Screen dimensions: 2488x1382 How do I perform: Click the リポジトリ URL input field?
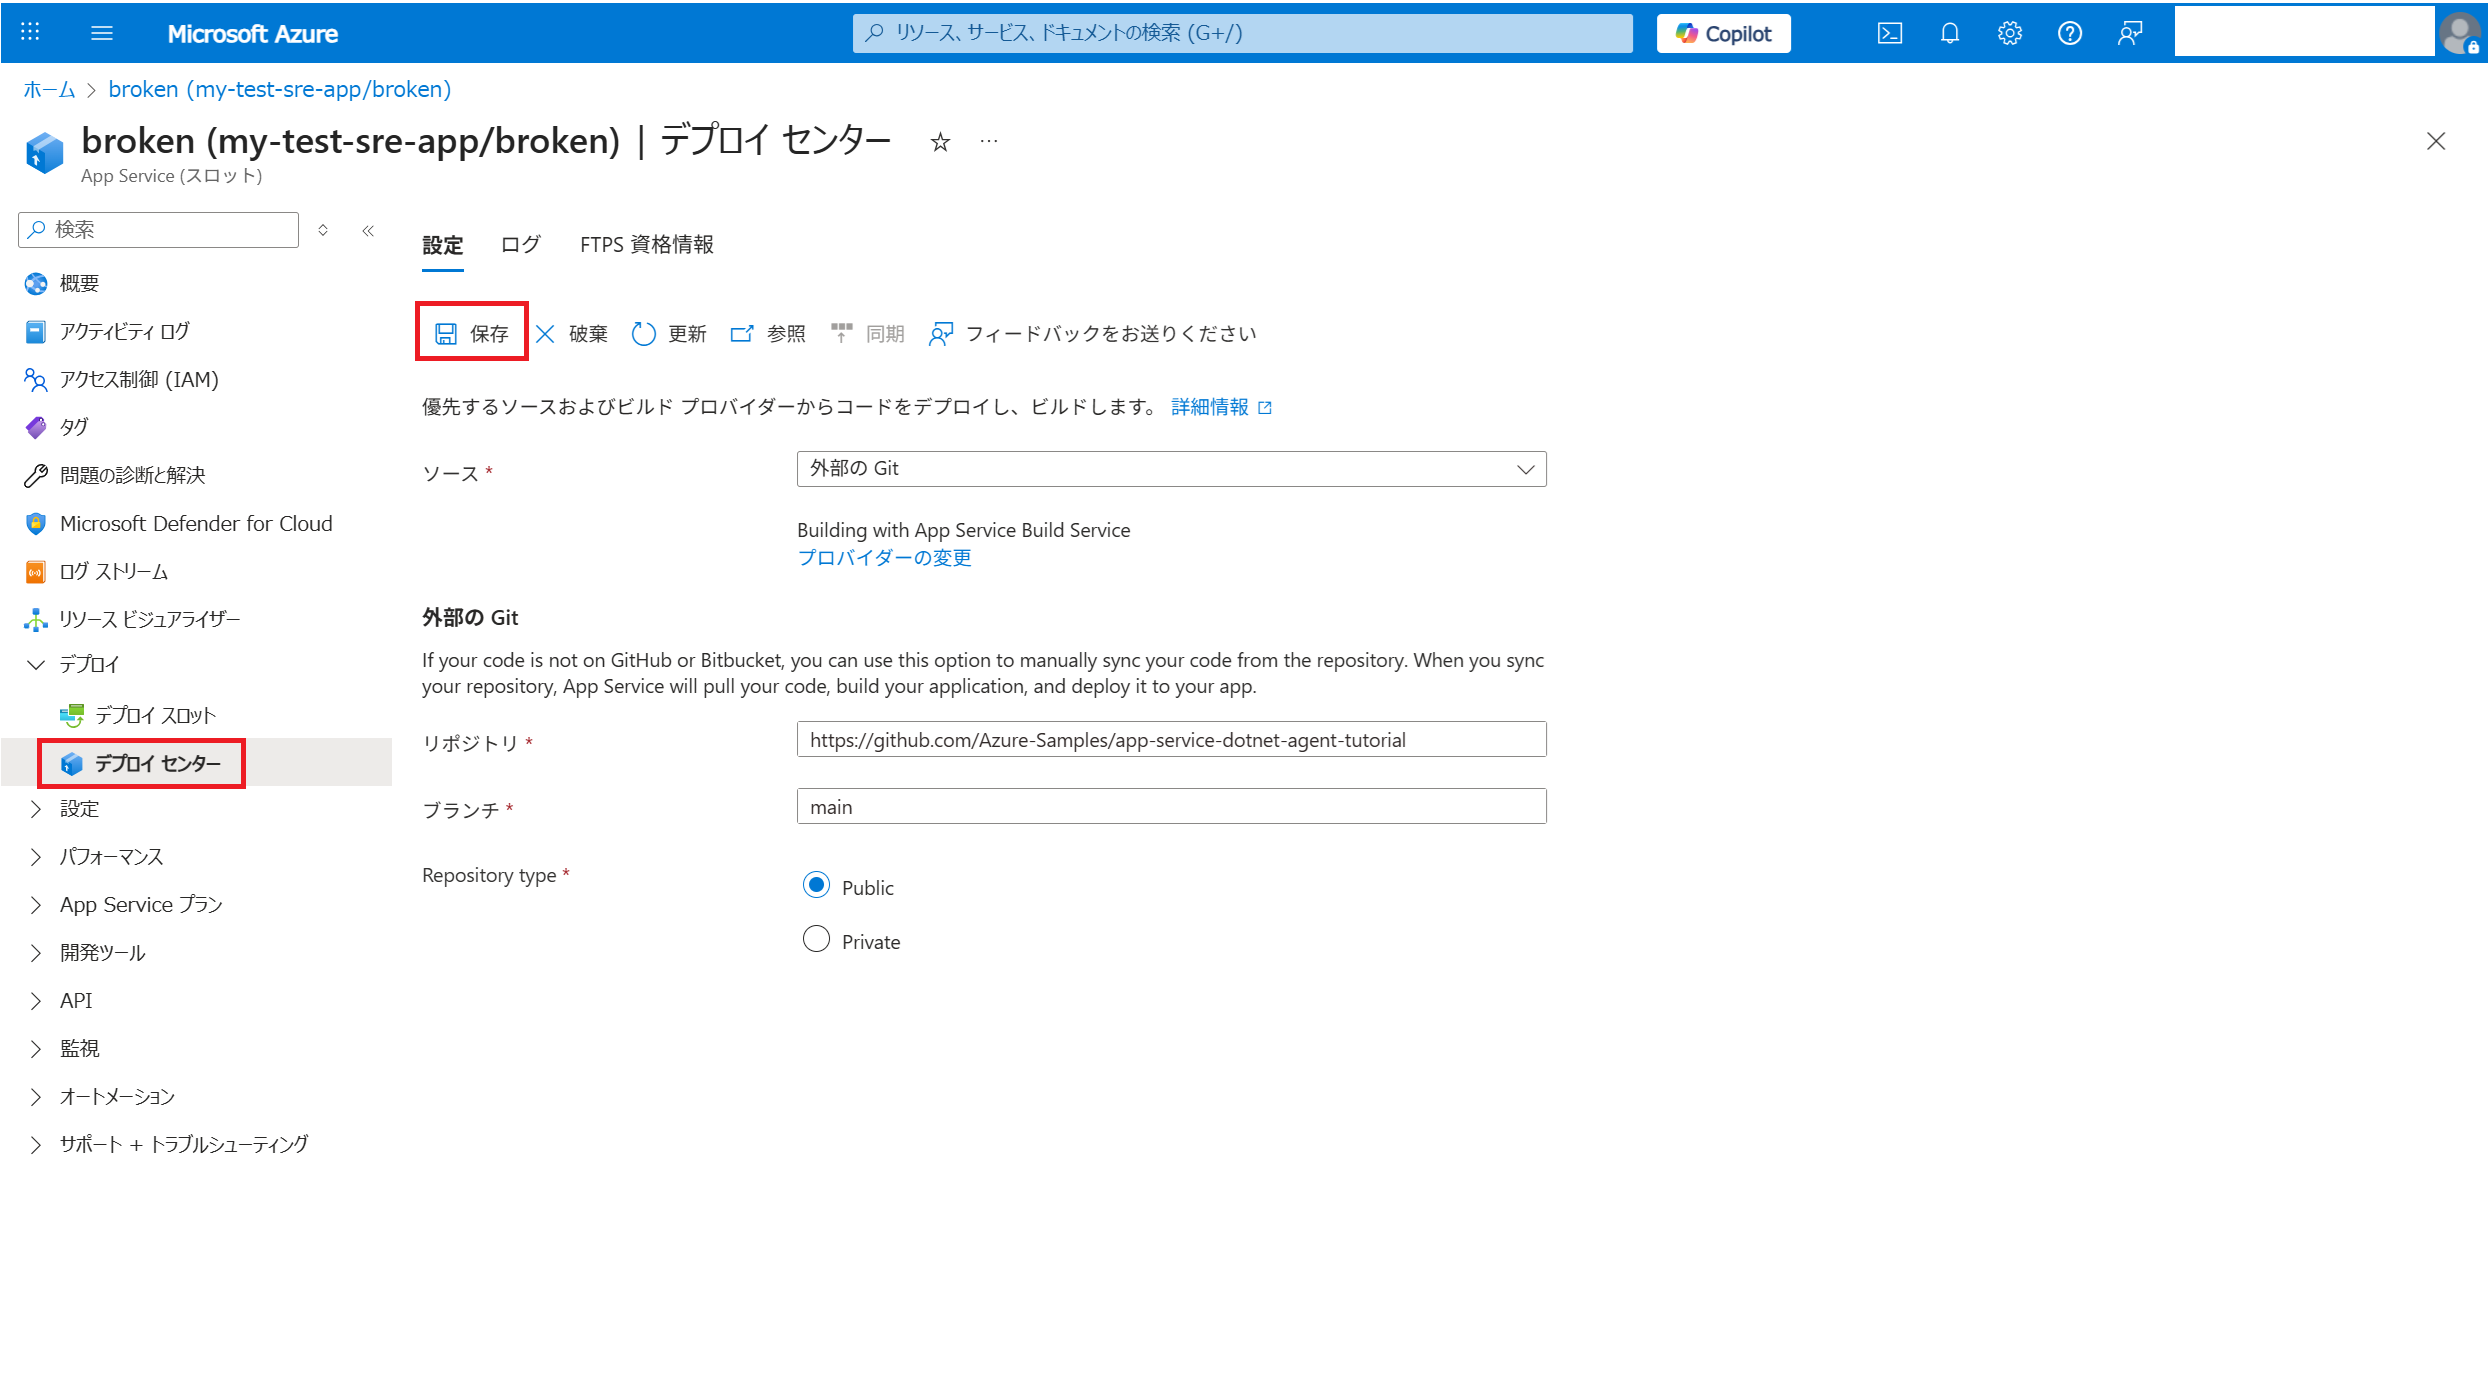coord(1171,740)
